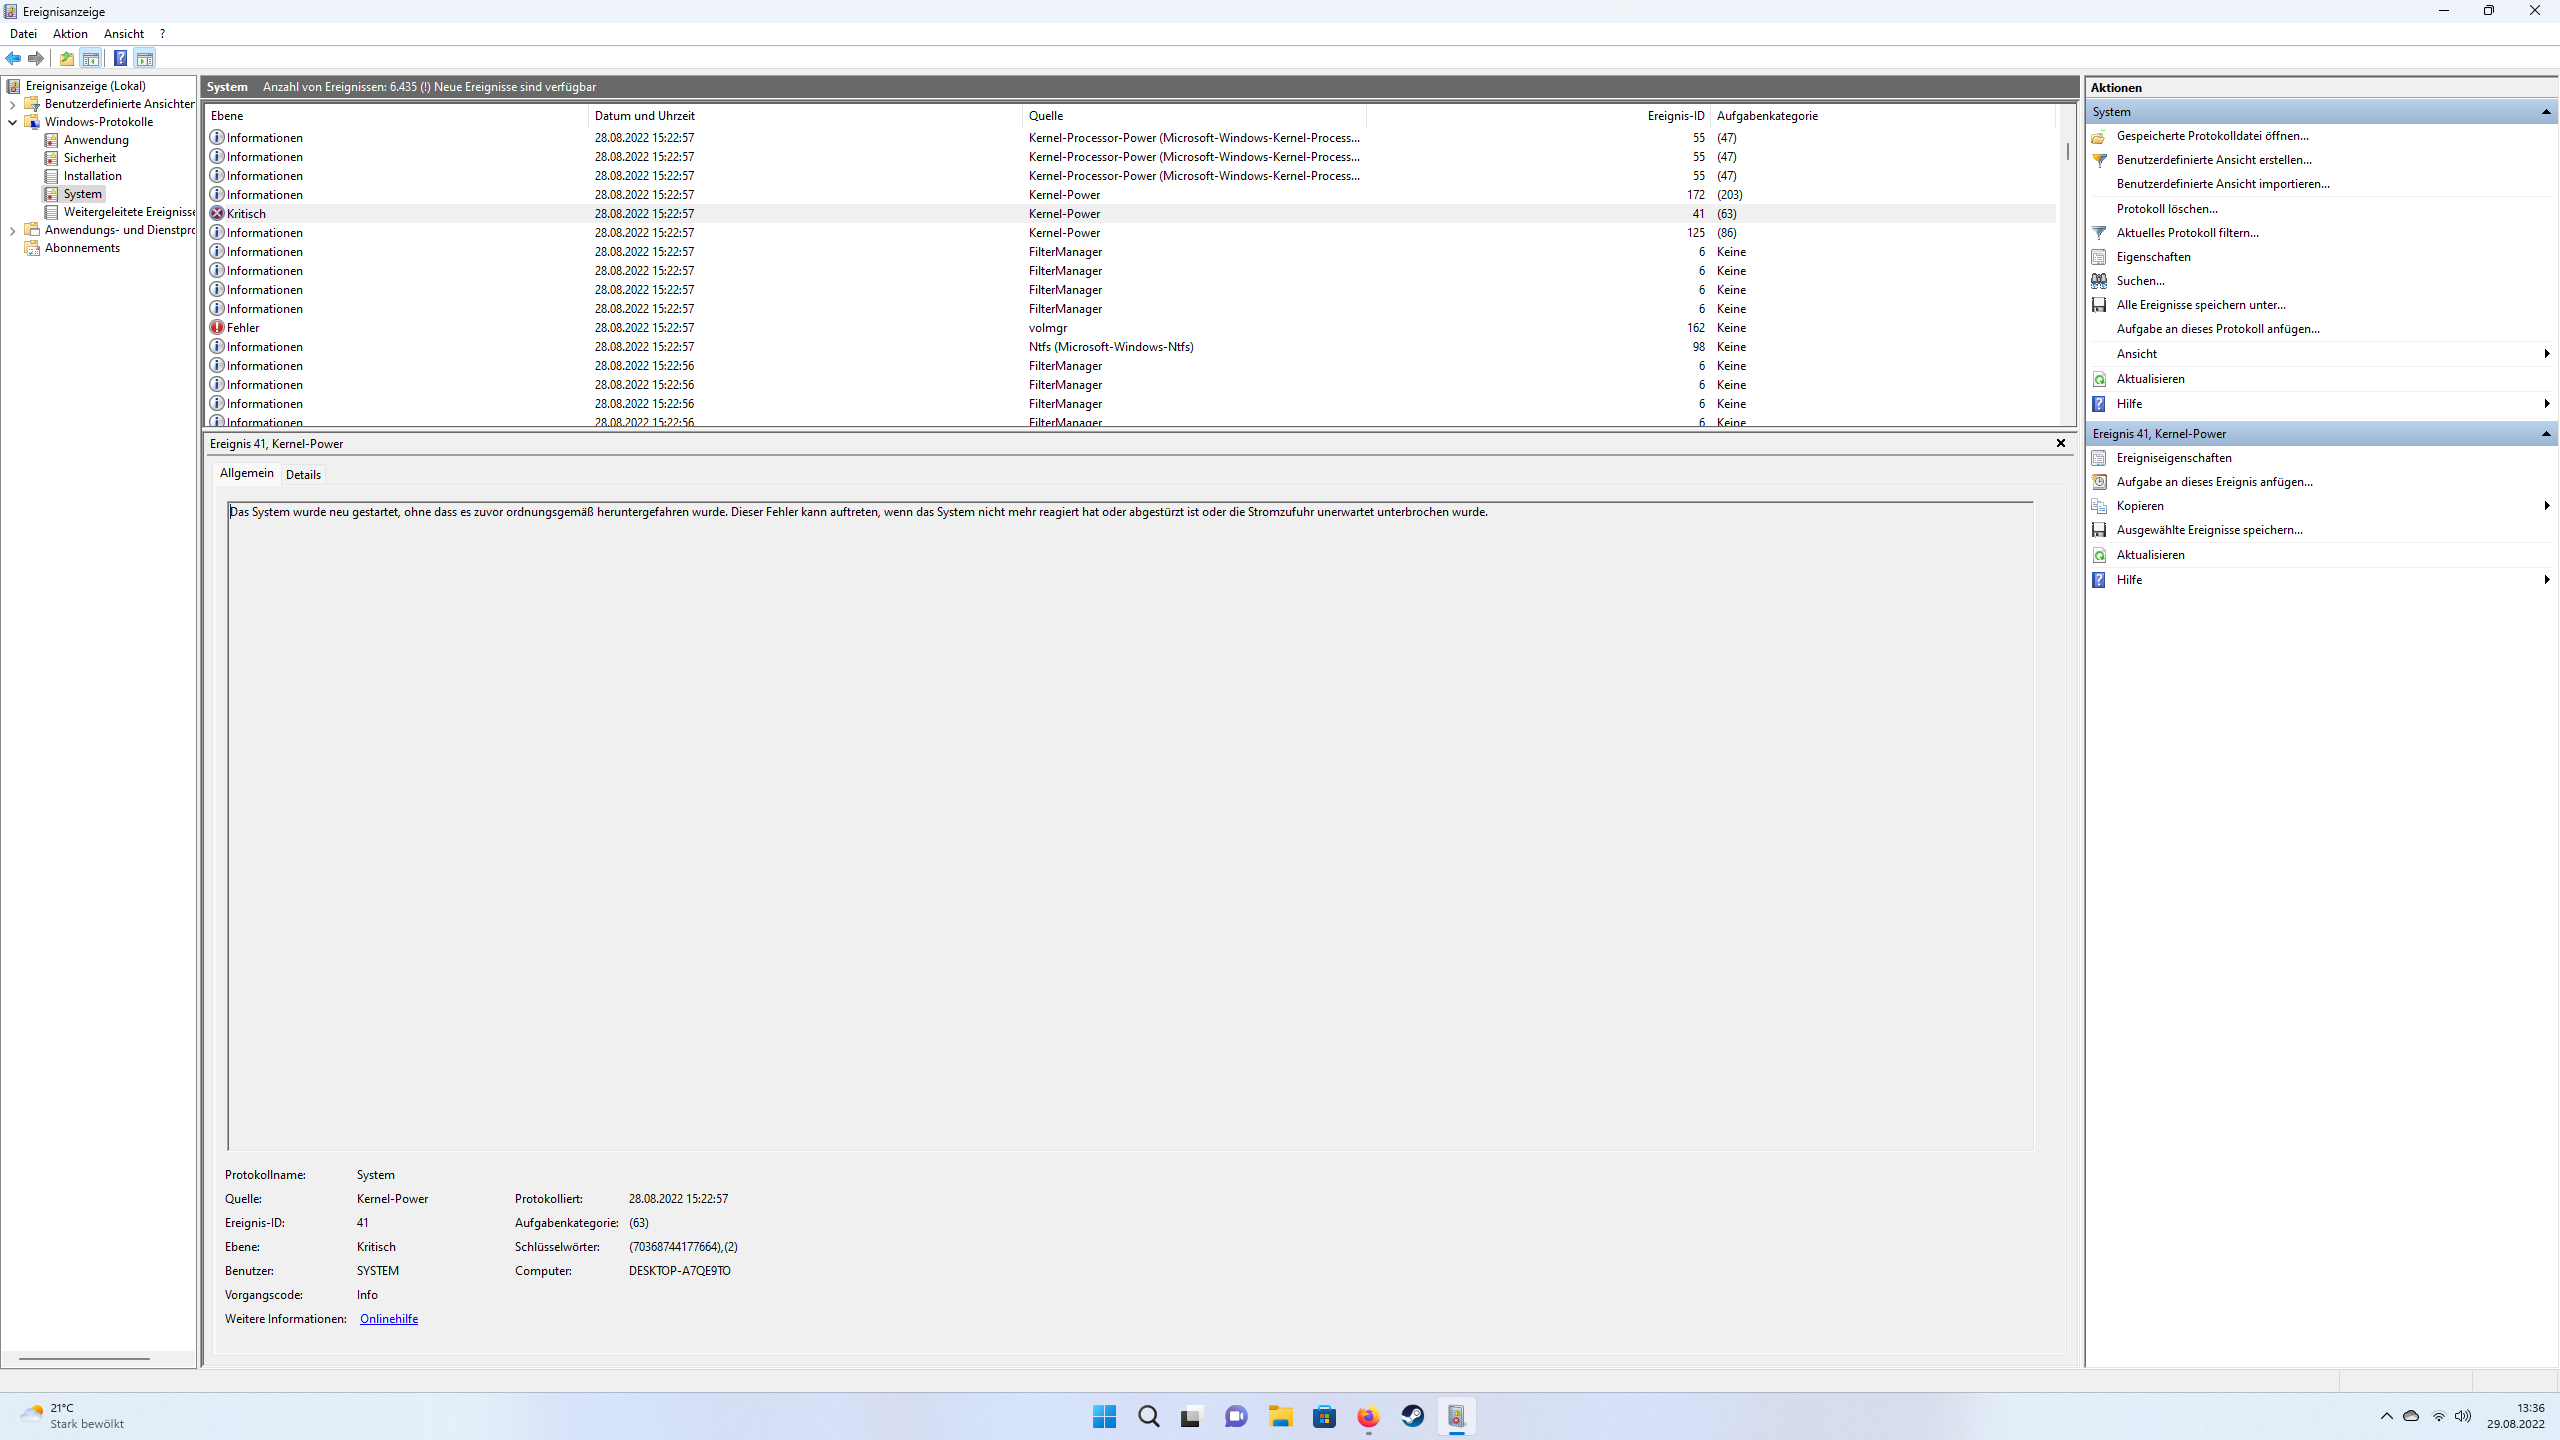Viewport: 2560px width, 1440px height.
Task: Expand the Benutzerdefinierte Ansichten tree node
Action: (x=12, y=104)
